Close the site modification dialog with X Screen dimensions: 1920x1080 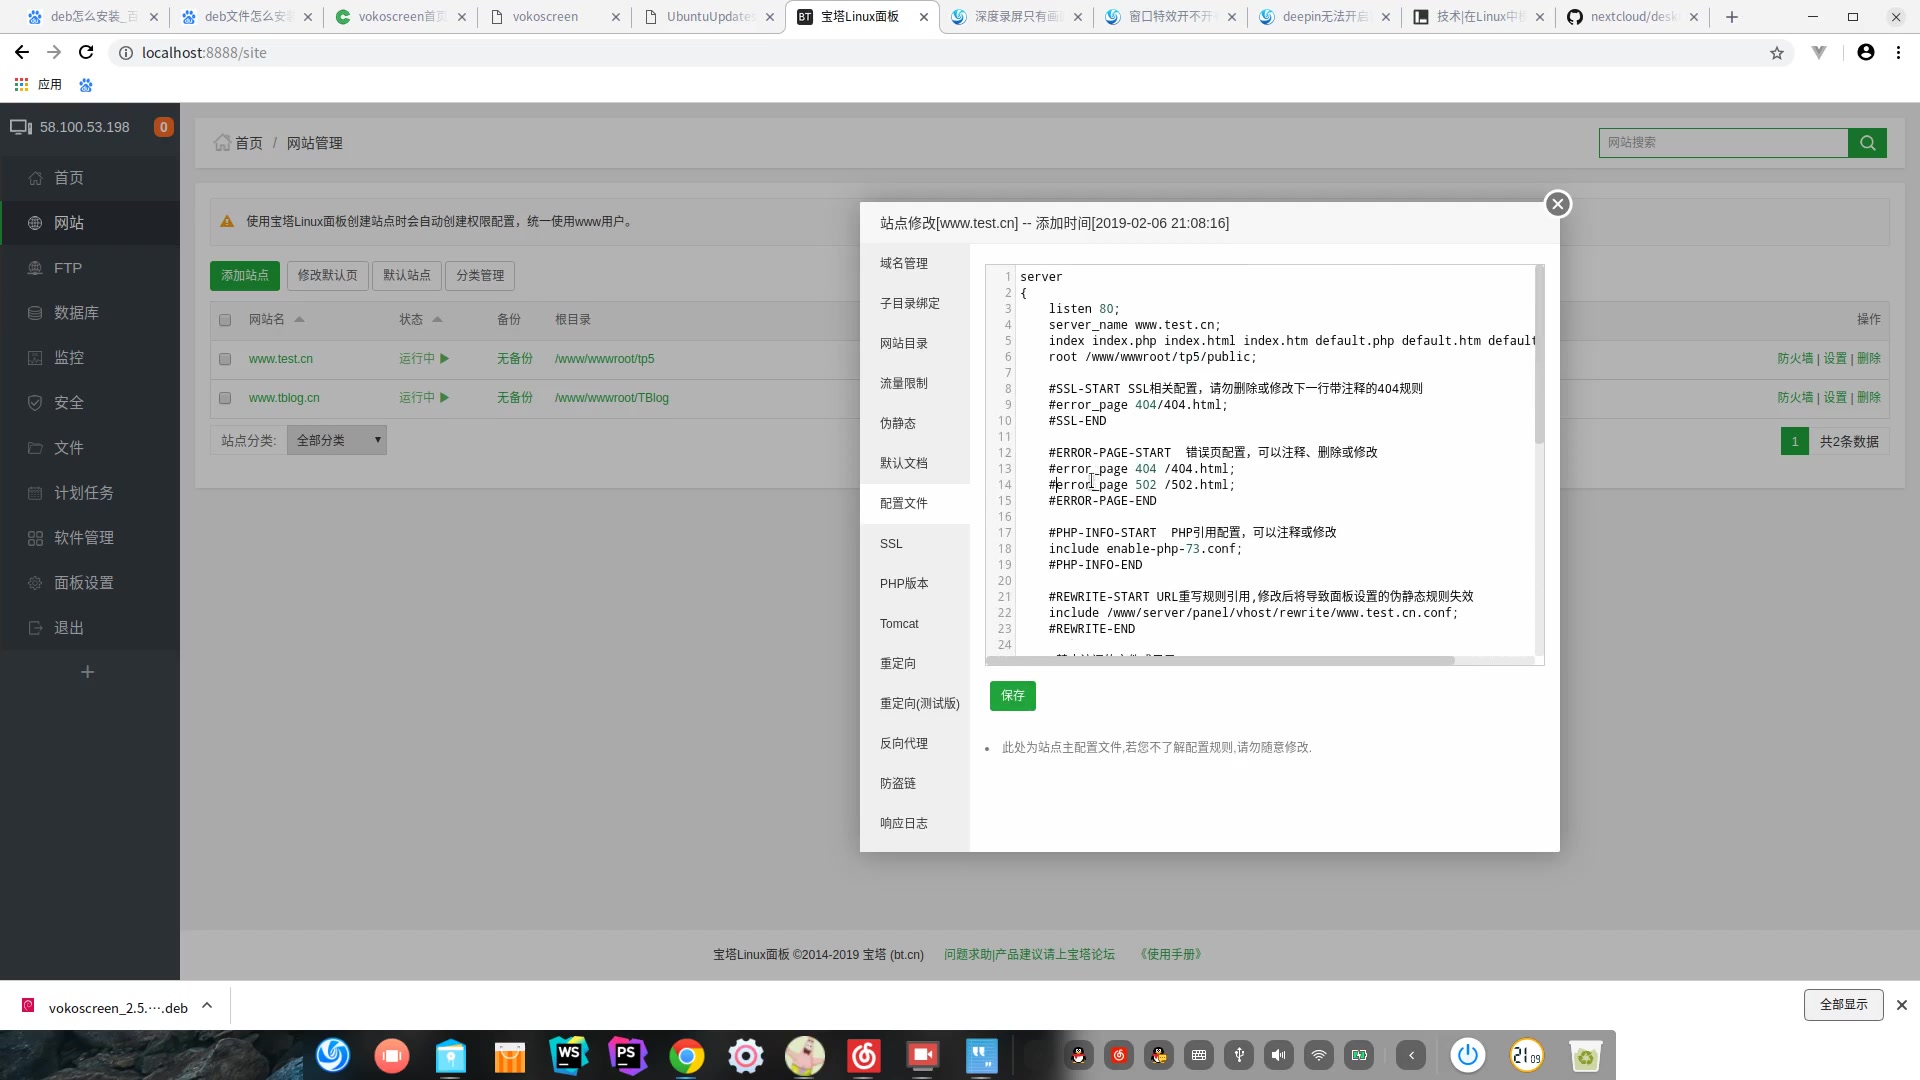pyautogui.click(x=1557, y=204)
